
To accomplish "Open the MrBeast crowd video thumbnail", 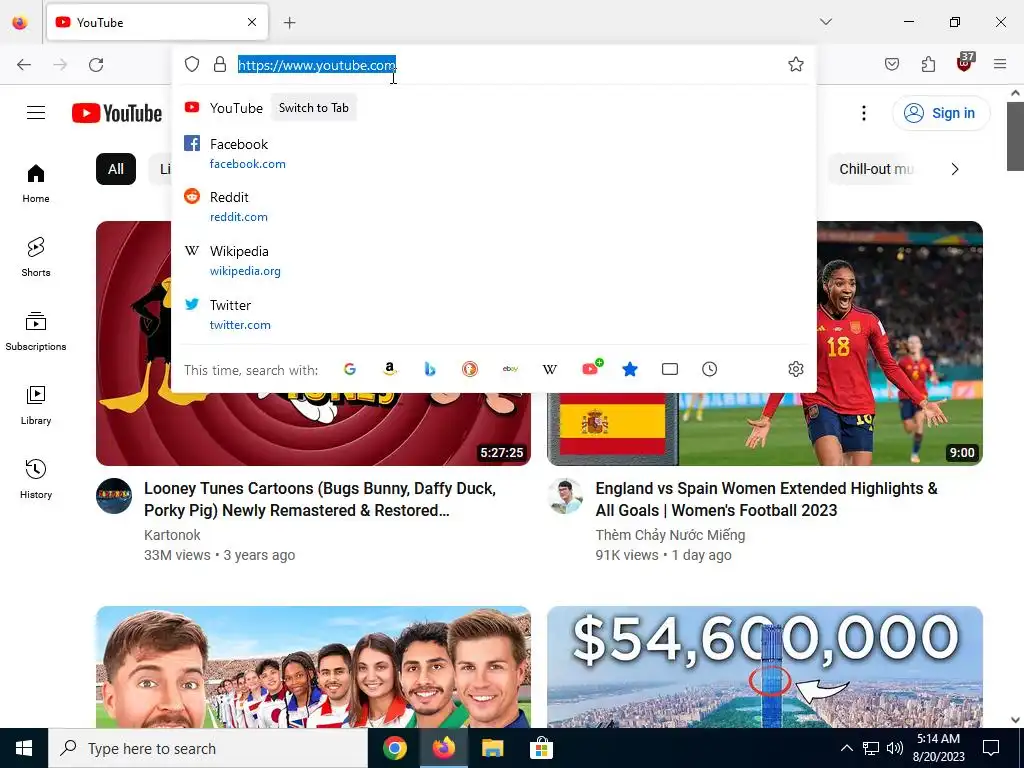I will (x=313, y=667).
